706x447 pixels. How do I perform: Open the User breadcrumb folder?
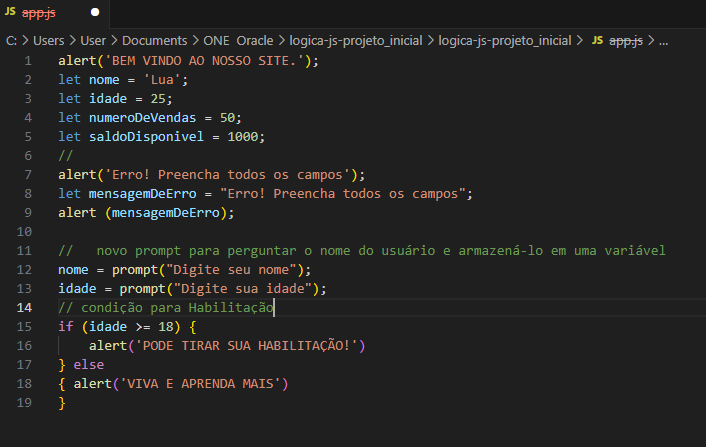[93, 41]
